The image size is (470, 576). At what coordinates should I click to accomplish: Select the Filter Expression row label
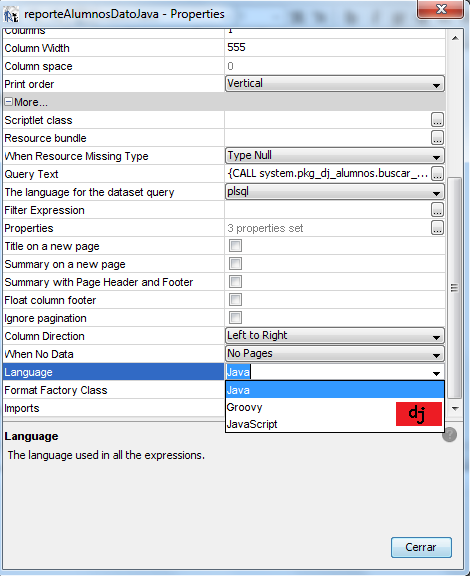click(44, 210)
